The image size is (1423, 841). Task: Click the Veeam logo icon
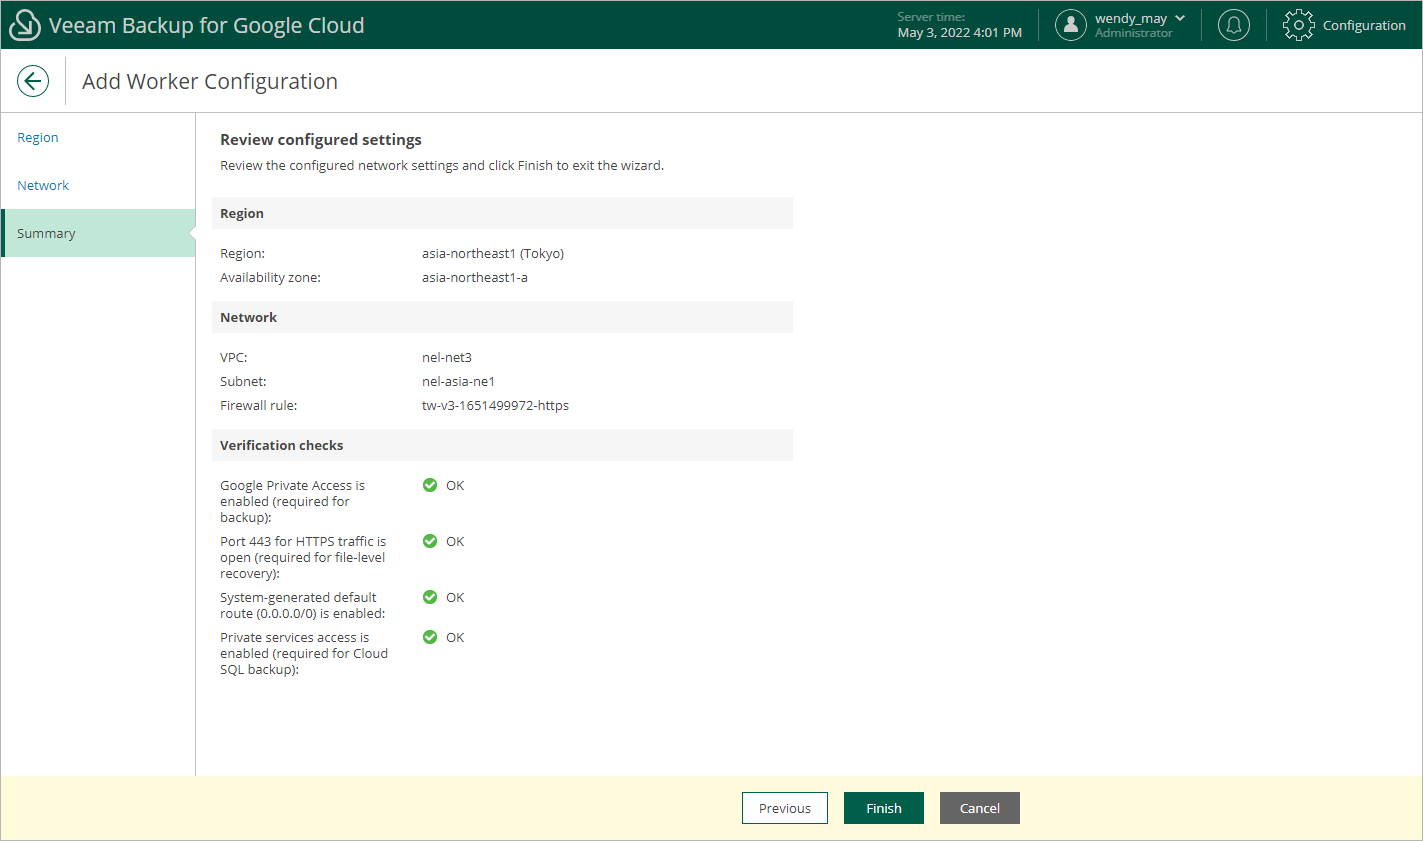point(24,25)
